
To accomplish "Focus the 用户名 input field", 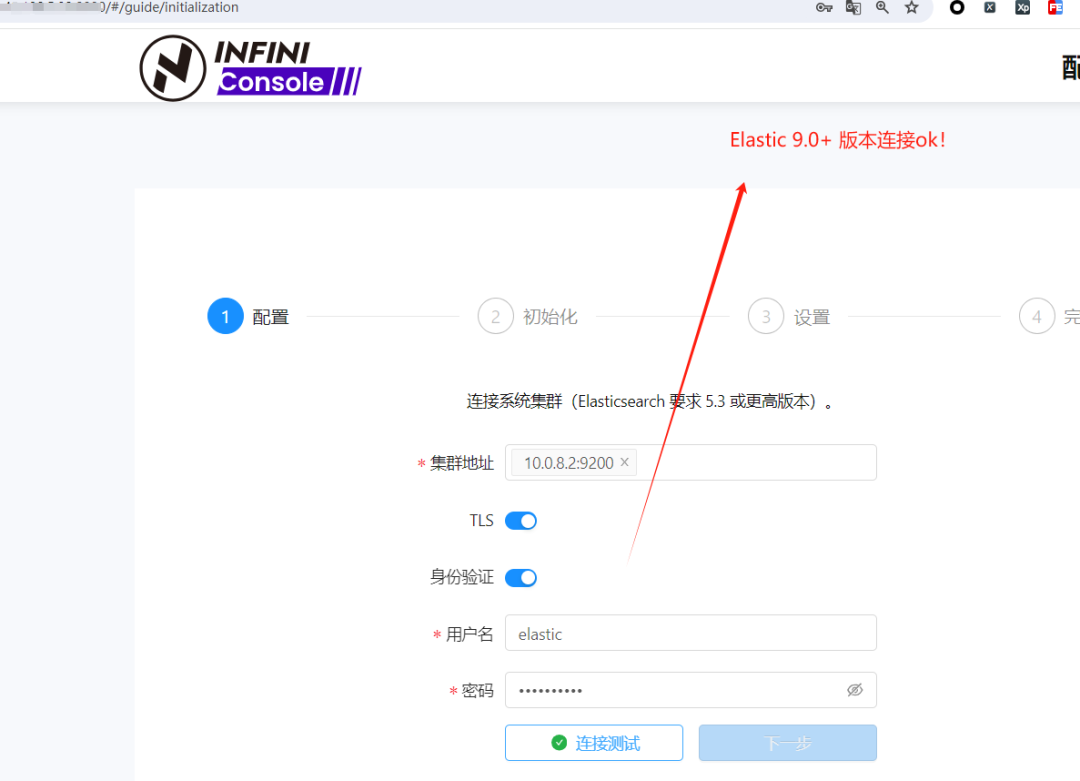I will (691, 633).
